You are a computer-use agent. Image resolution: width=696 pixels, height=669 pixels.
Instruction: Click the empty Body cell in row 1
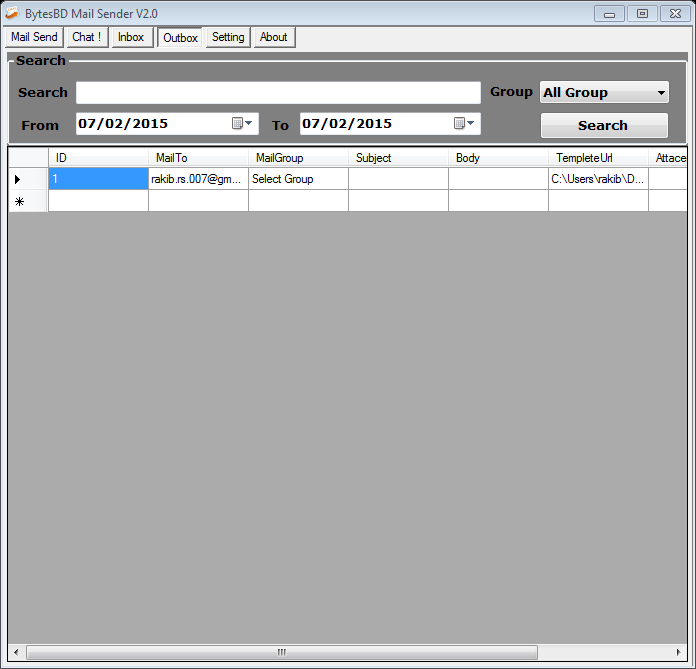(x=498, y=179)
